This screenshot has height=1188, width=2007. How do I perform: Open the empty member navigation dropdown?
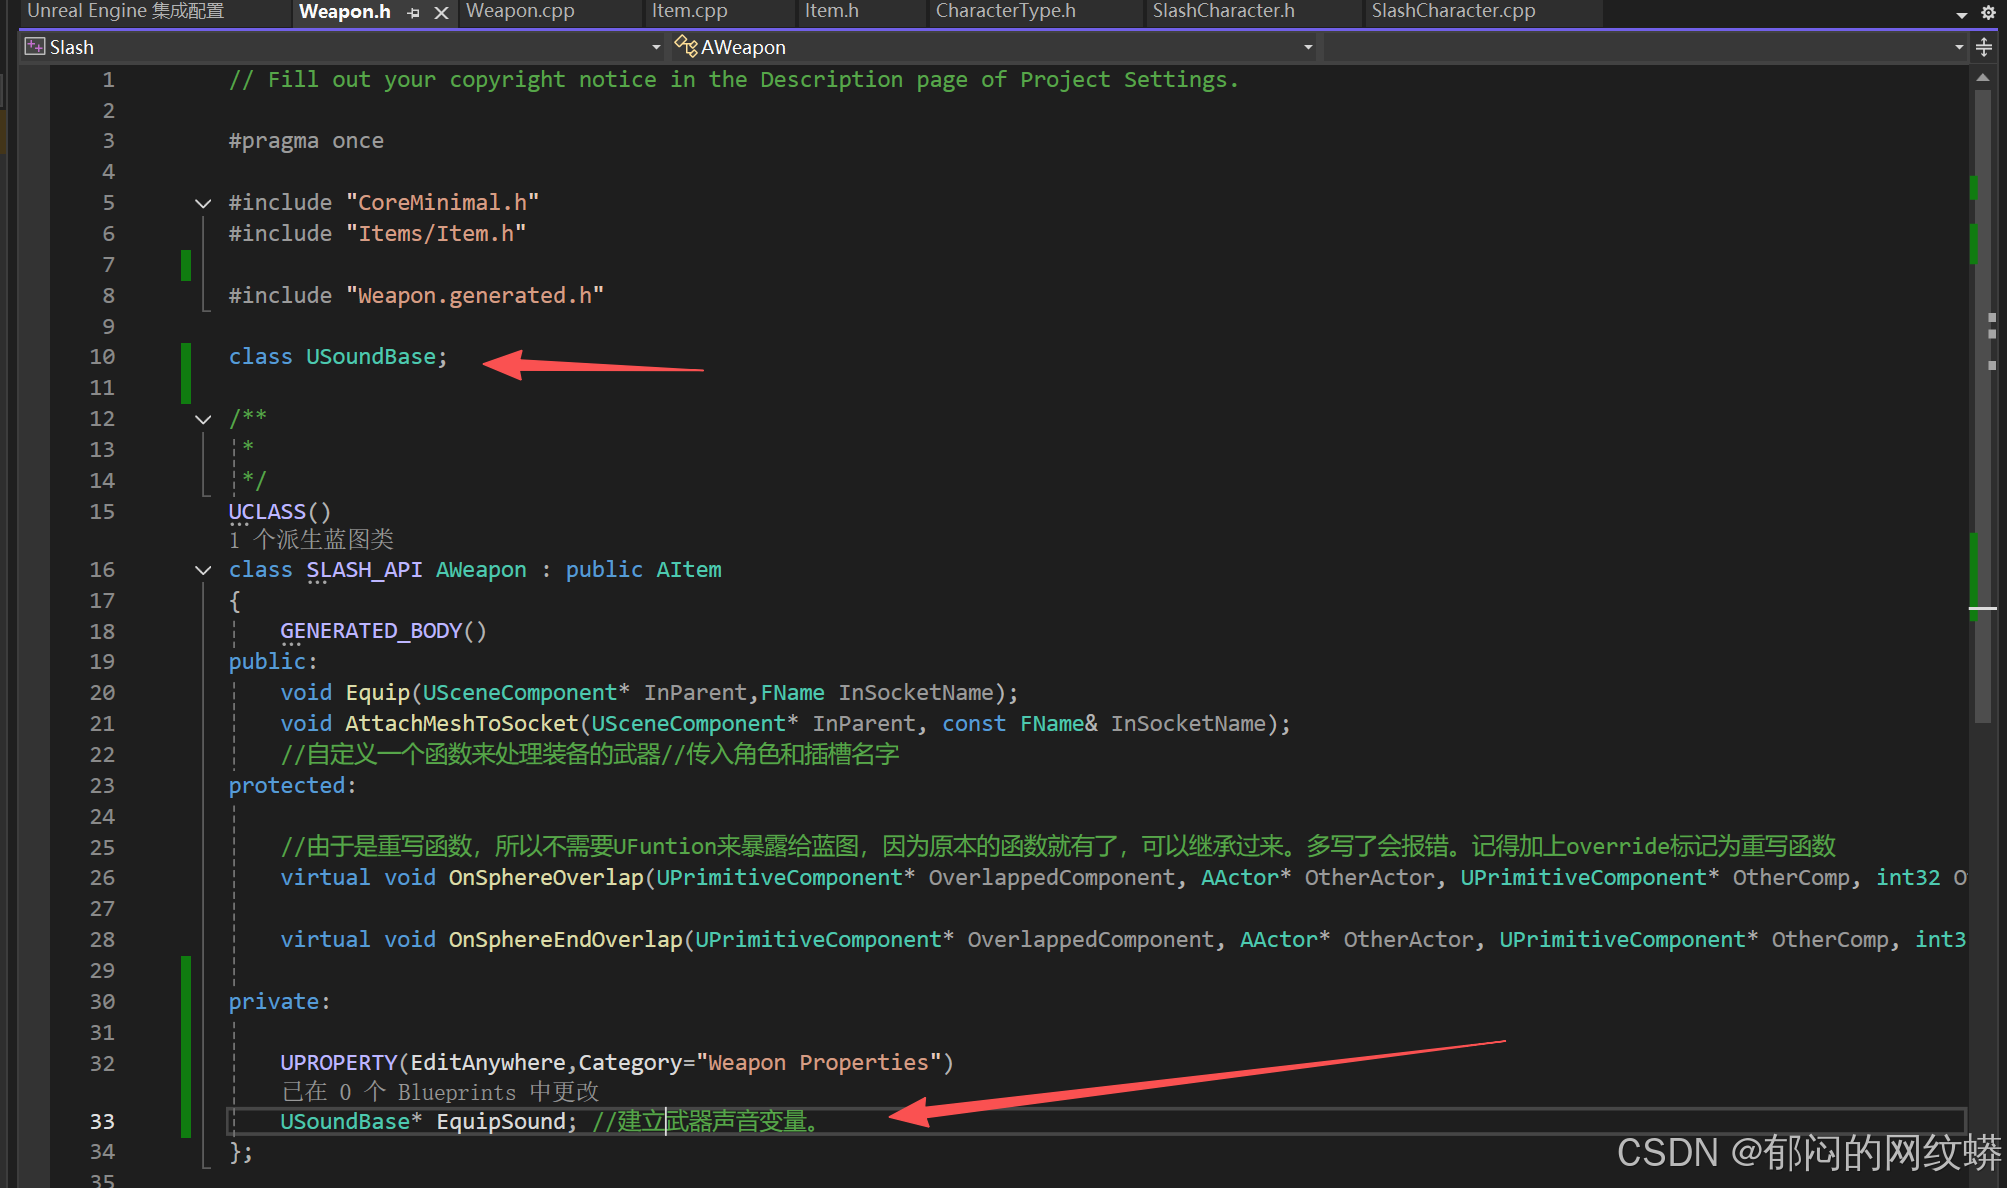point(1958,47)
